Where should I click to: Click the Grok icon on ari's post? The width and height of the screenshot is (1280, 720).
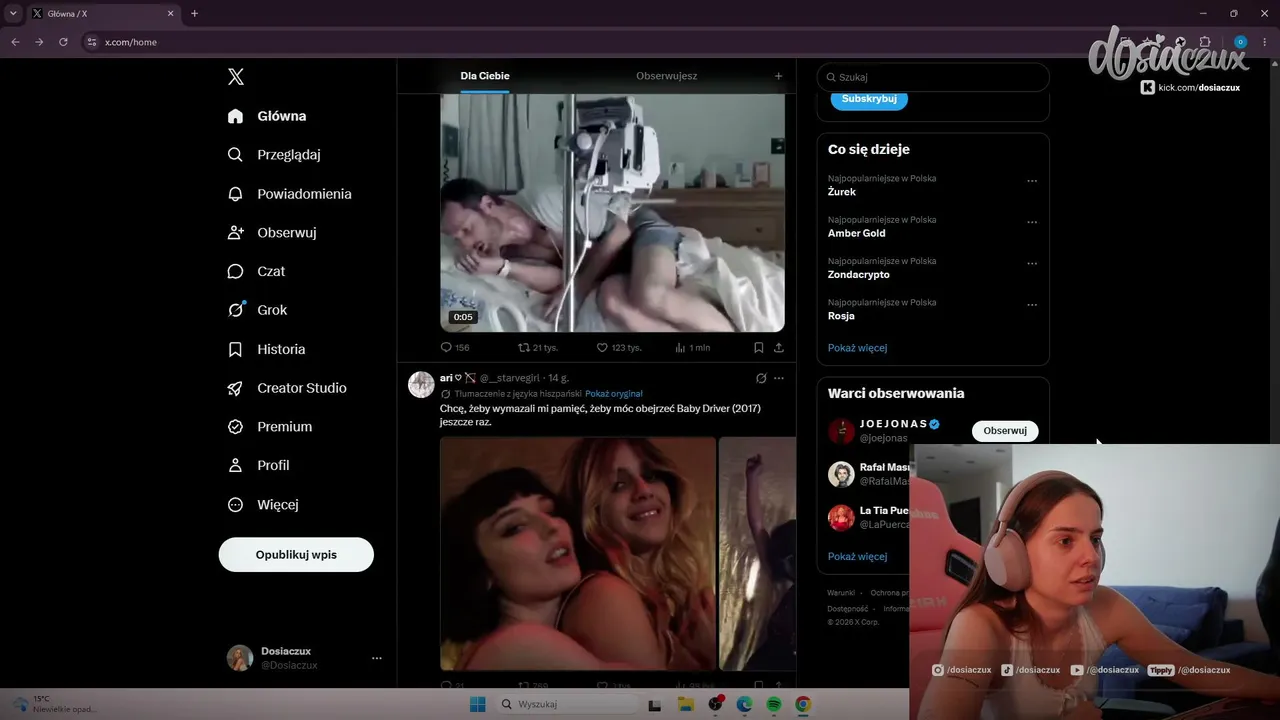pyautogui.click(x=761, y=378)
